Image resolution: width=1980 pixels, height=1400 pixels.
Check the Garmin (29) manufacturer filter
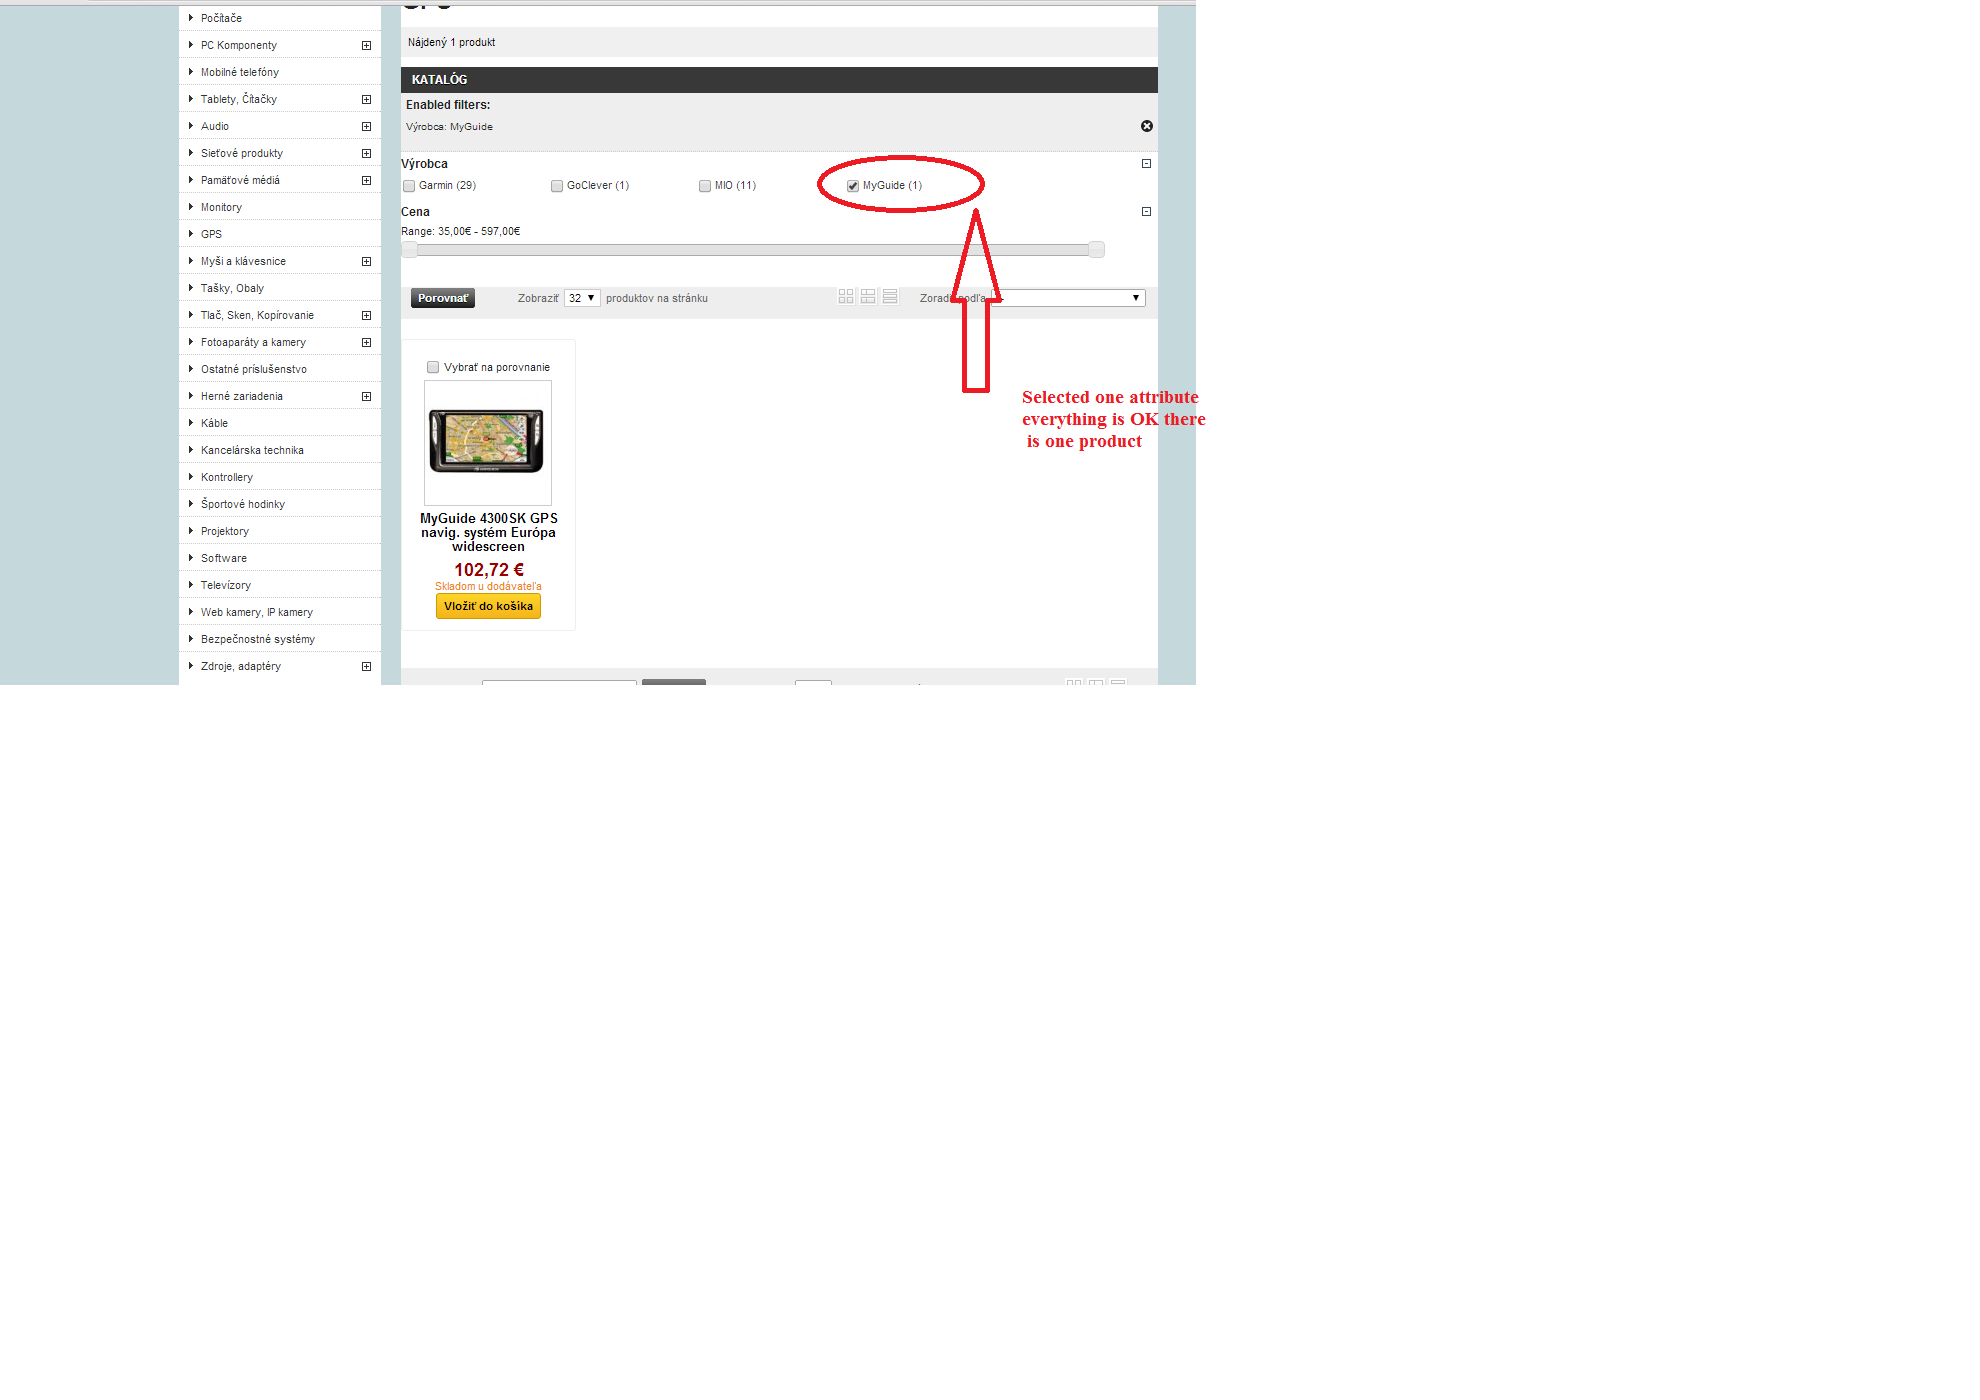coord(409,186)
